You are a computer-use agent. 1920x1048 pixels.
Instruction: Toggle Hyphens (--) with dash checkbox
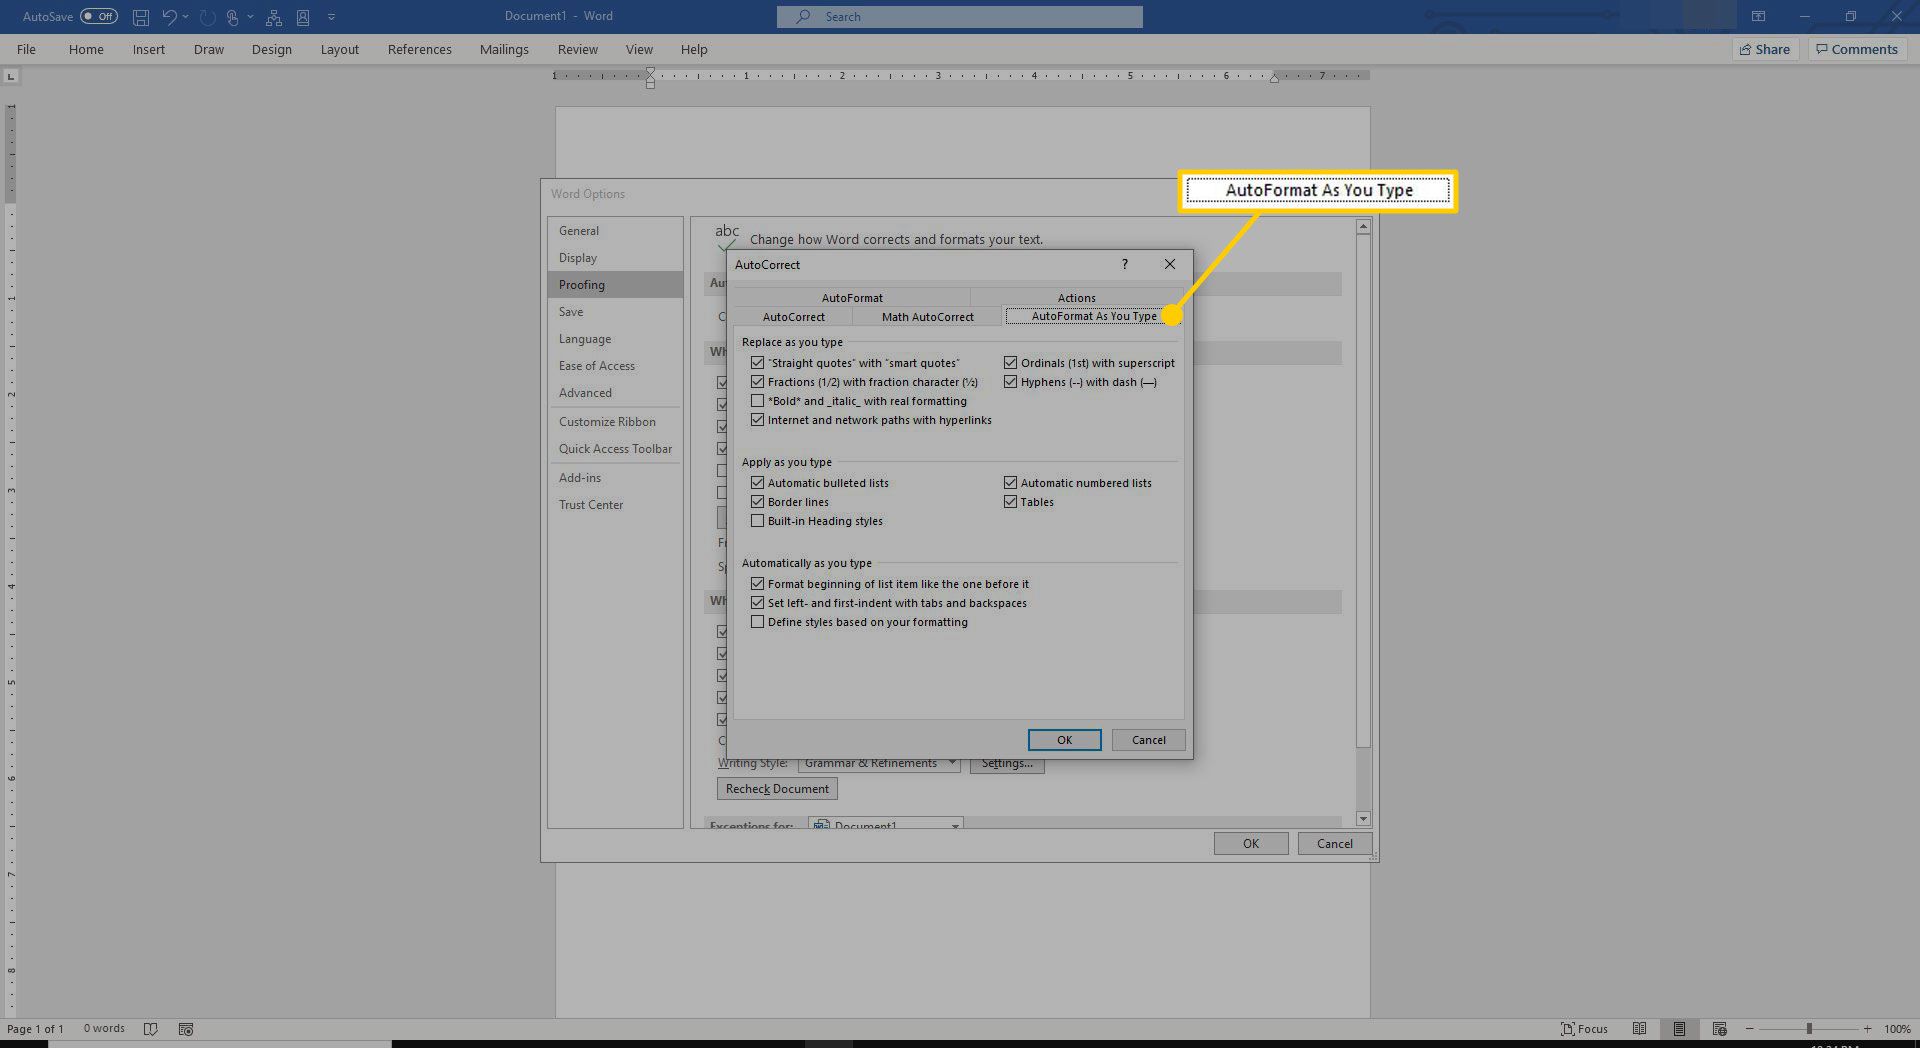click(x=1010, y=382)
